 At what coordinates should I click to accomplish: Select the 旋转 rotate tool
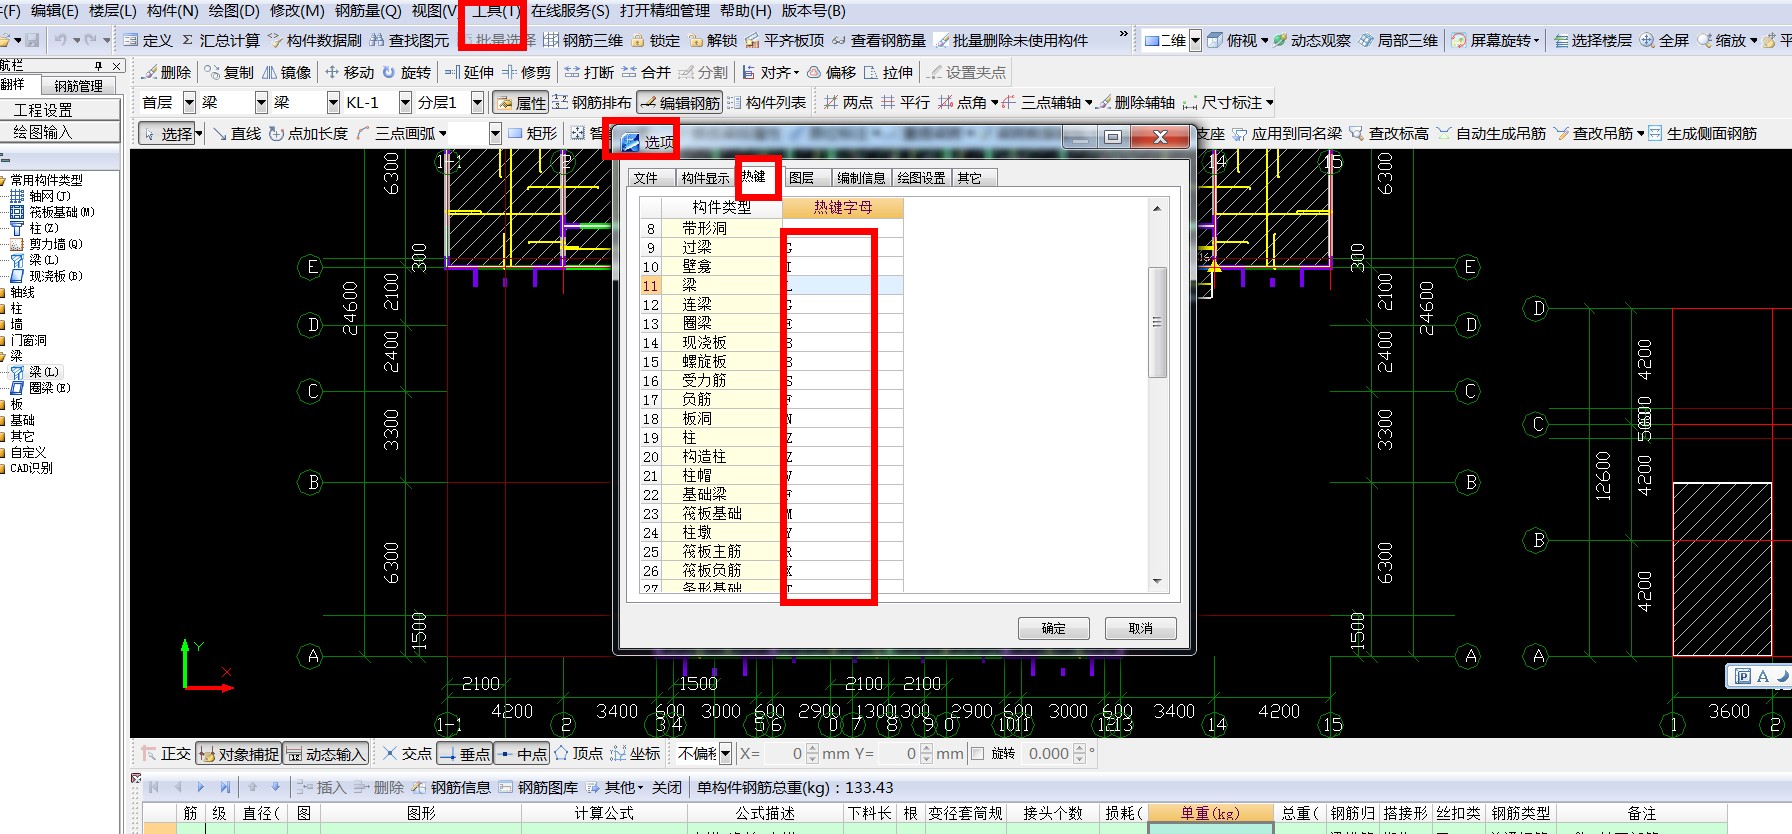[x=406, y=73]
